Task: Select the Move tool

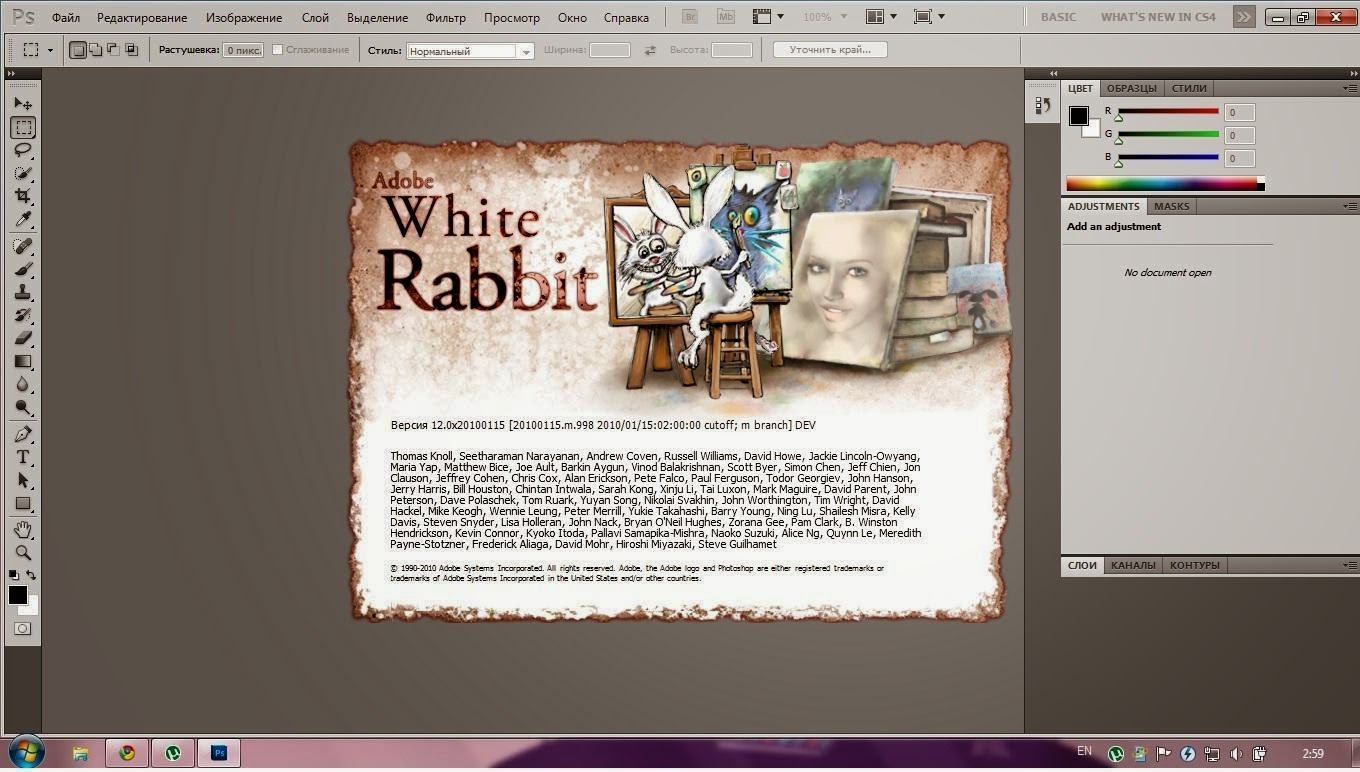Action: [23, 104]
